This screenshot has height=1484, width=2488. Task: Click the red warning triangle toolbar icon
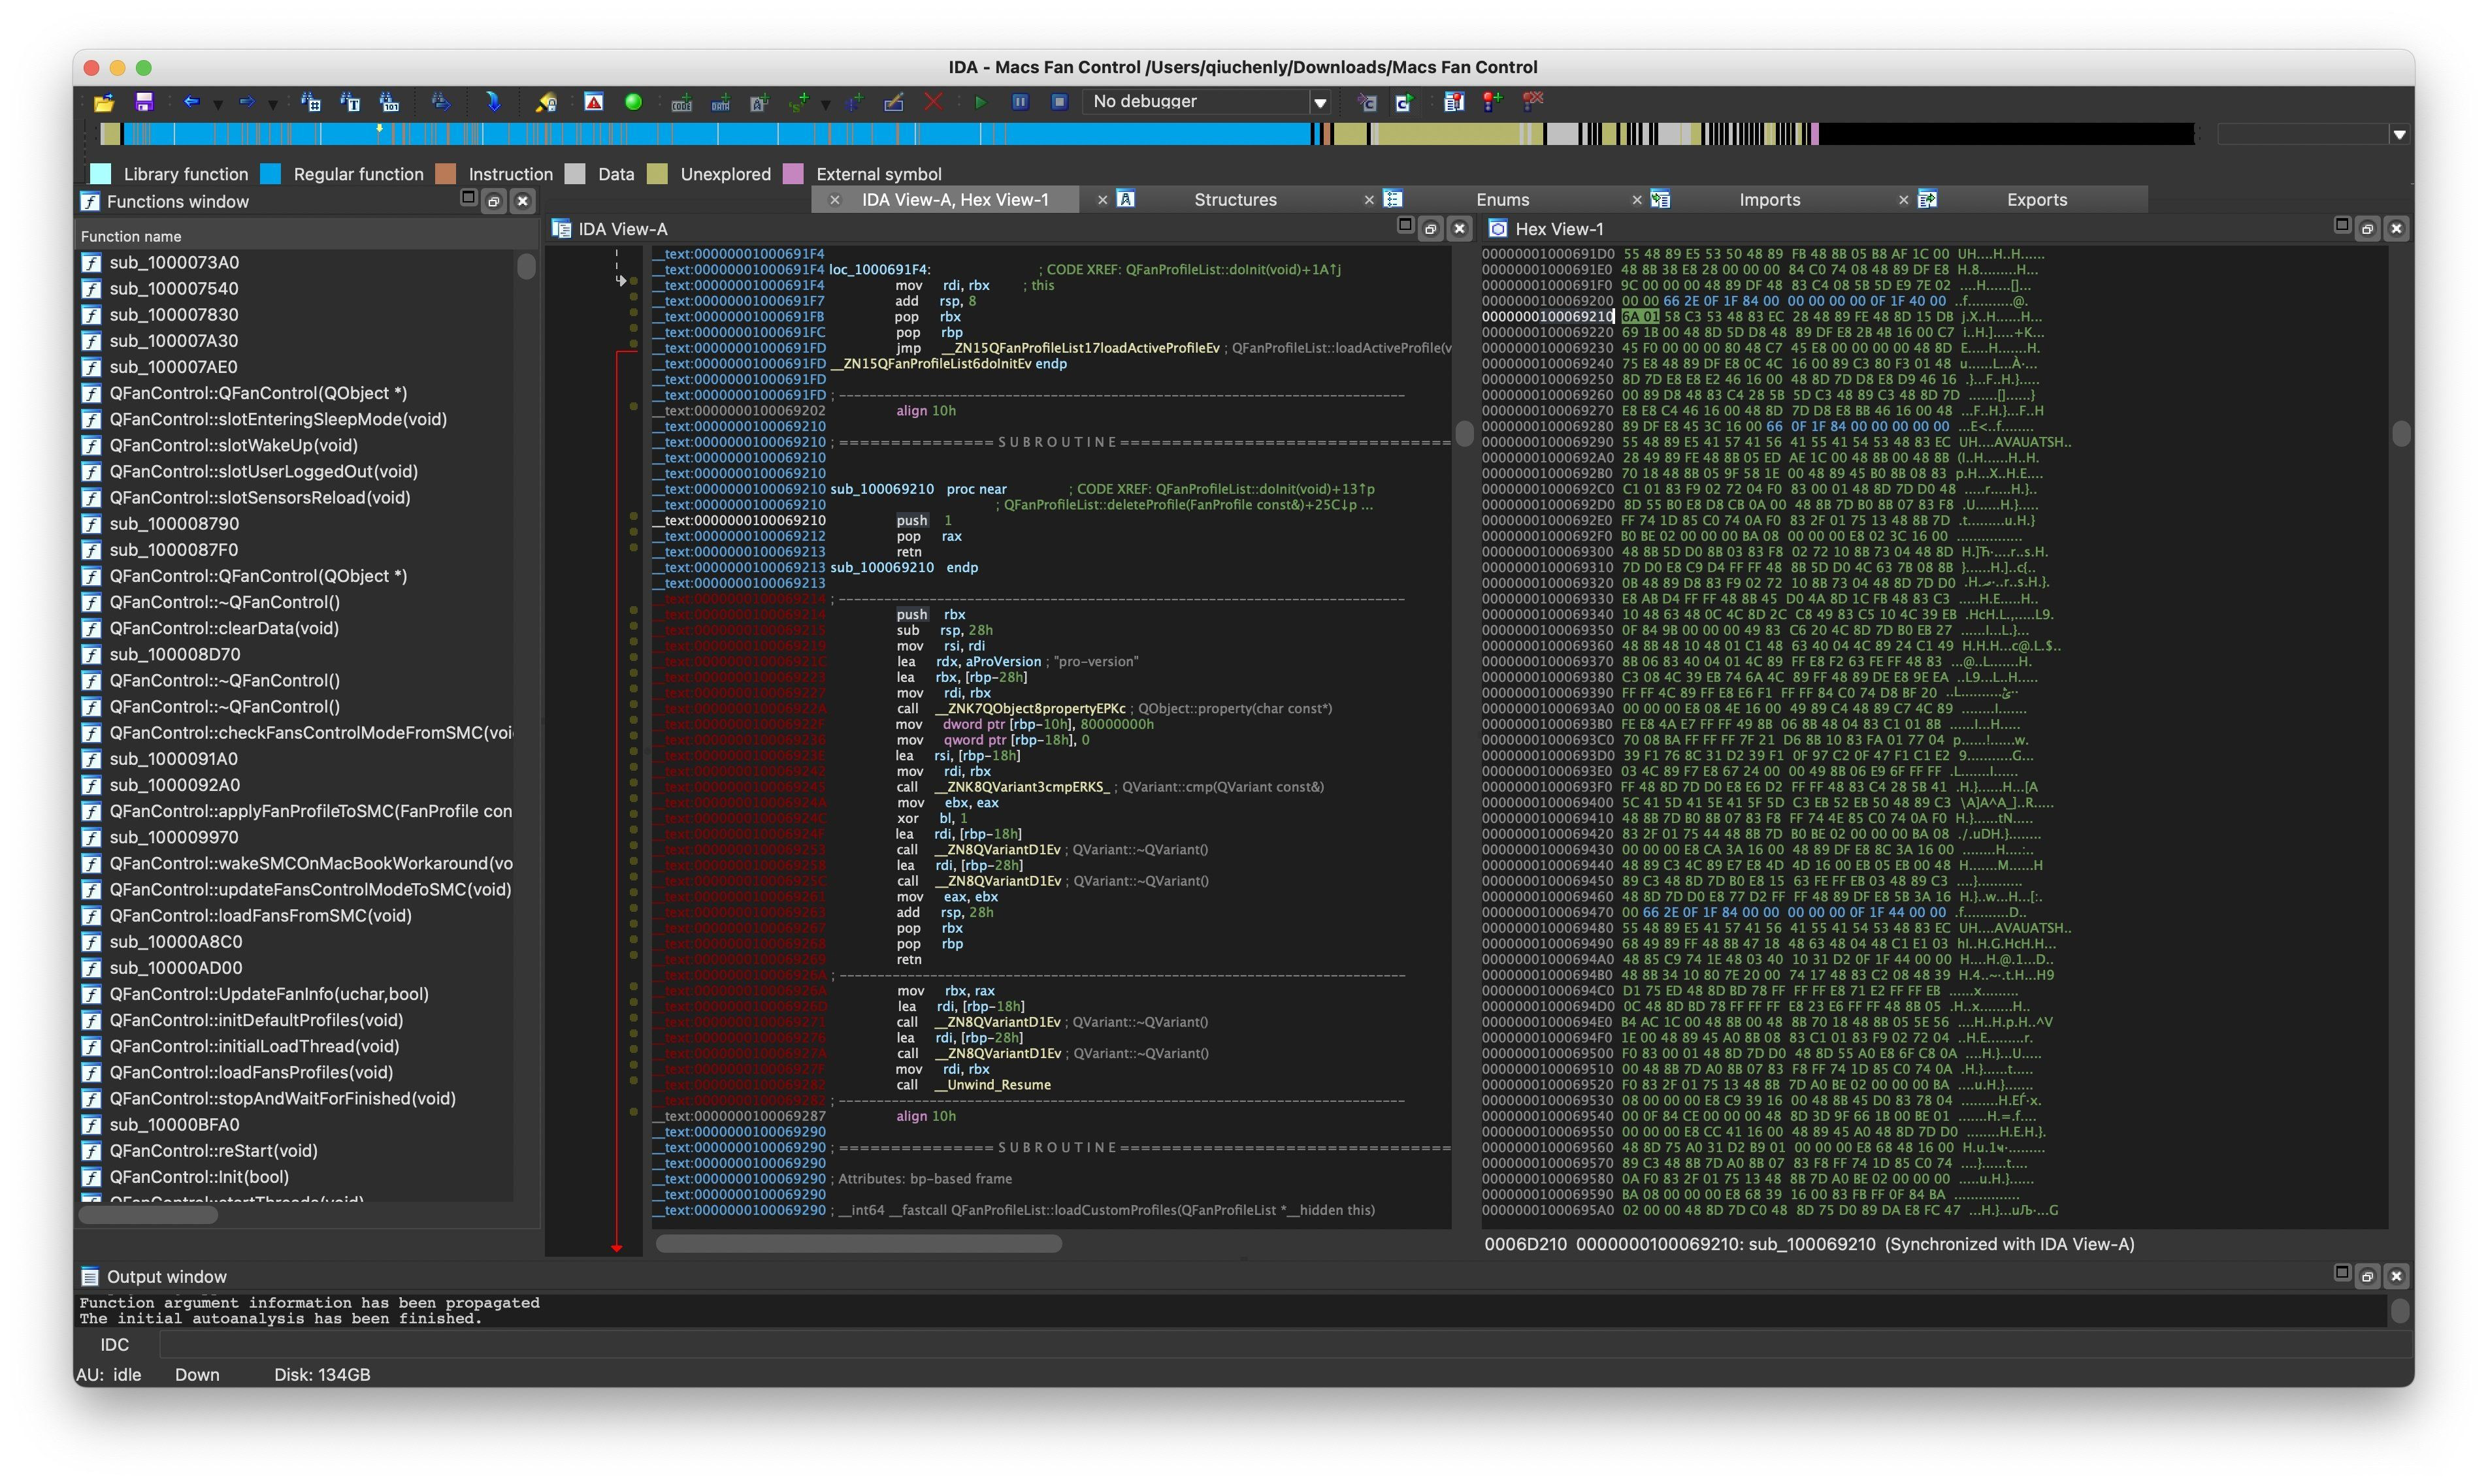tap(594, 102)
